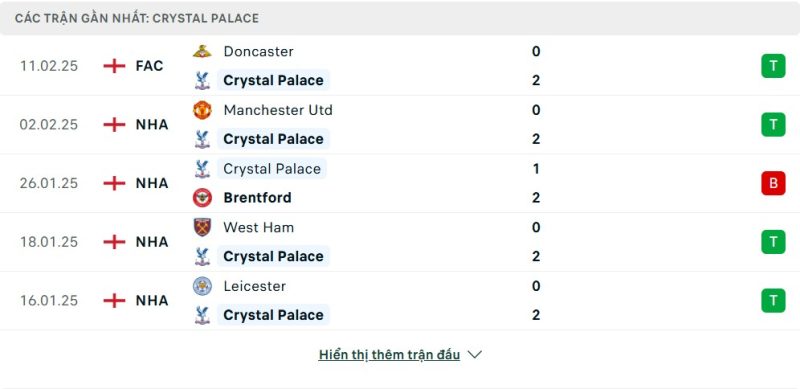Click Crystal Palace crest in Doncaster match

click(x=202, y=81)
